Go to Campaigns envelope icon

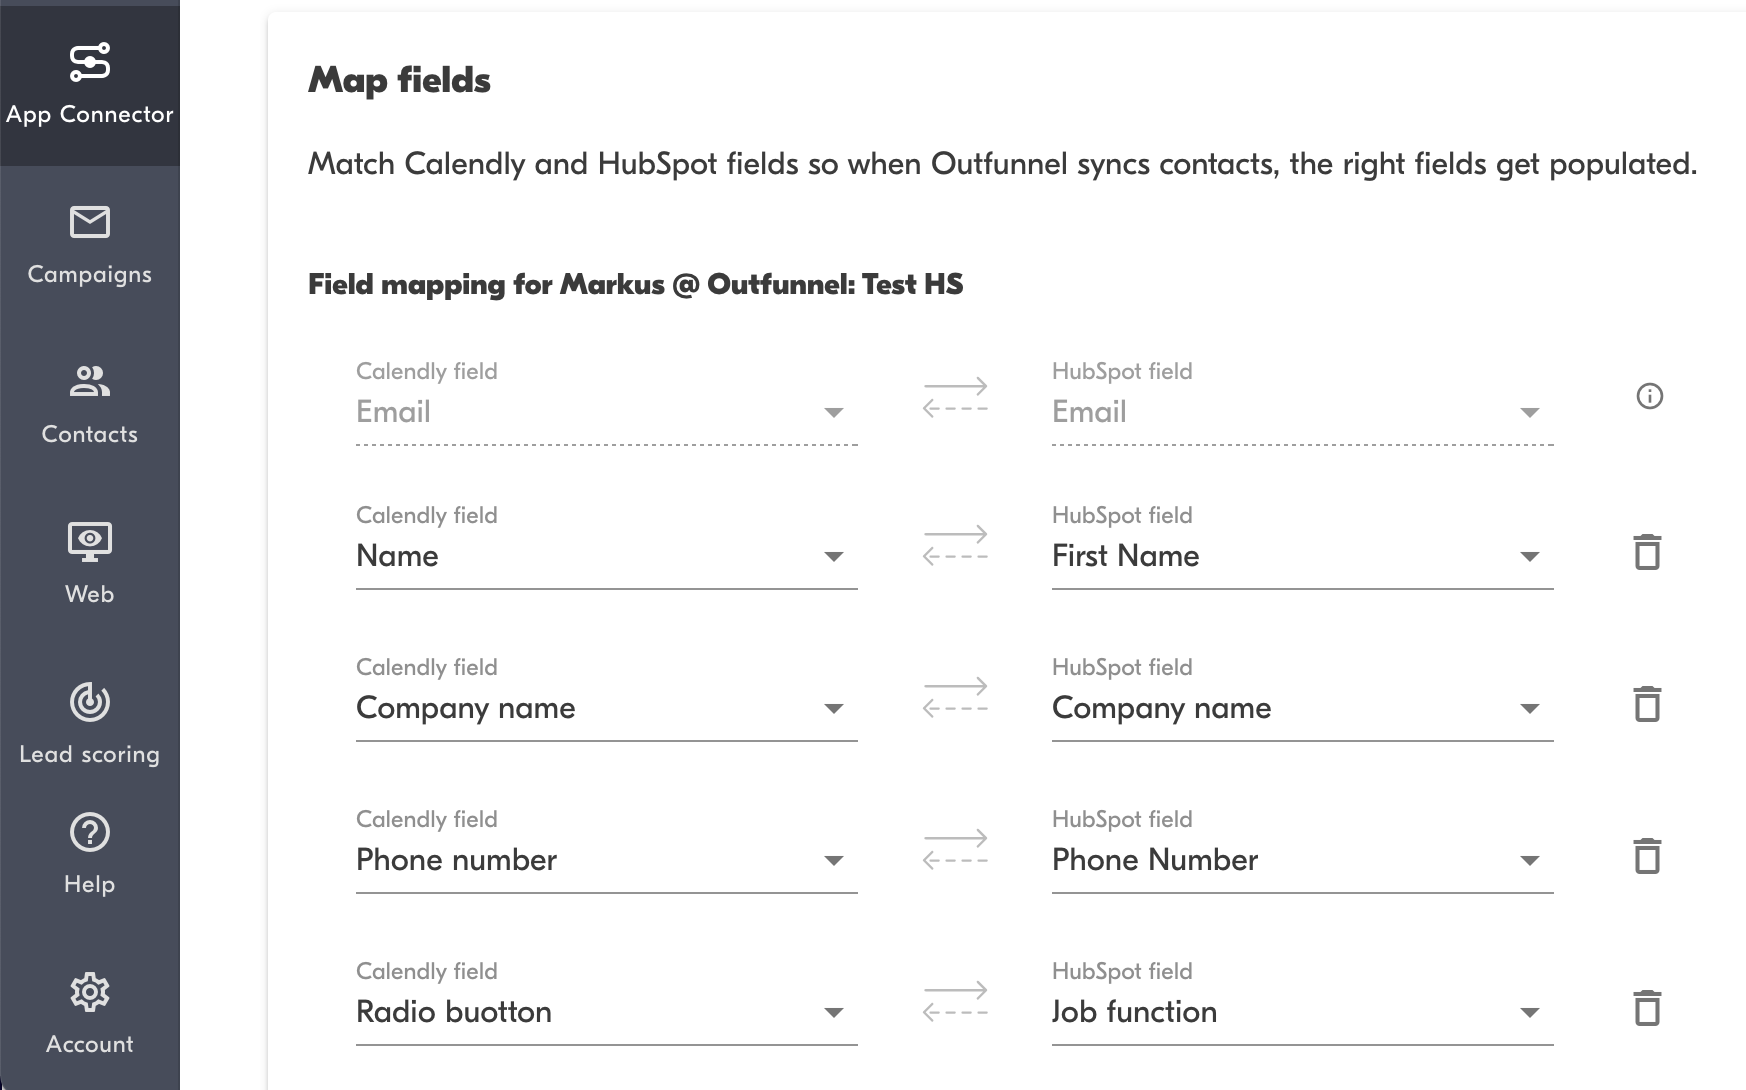tap(89, 222)
